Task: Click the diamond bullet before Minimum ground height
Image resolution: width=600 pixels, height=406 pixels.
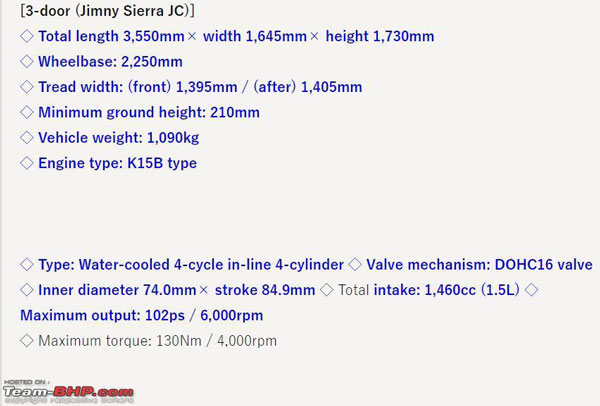Action: tap(27, 112)
